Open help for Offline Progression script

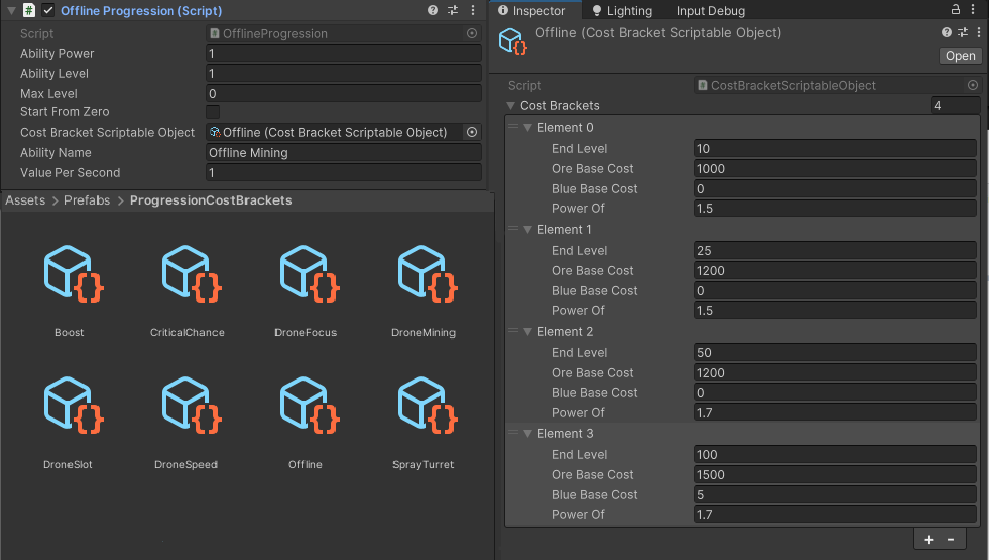pos(433,10)
